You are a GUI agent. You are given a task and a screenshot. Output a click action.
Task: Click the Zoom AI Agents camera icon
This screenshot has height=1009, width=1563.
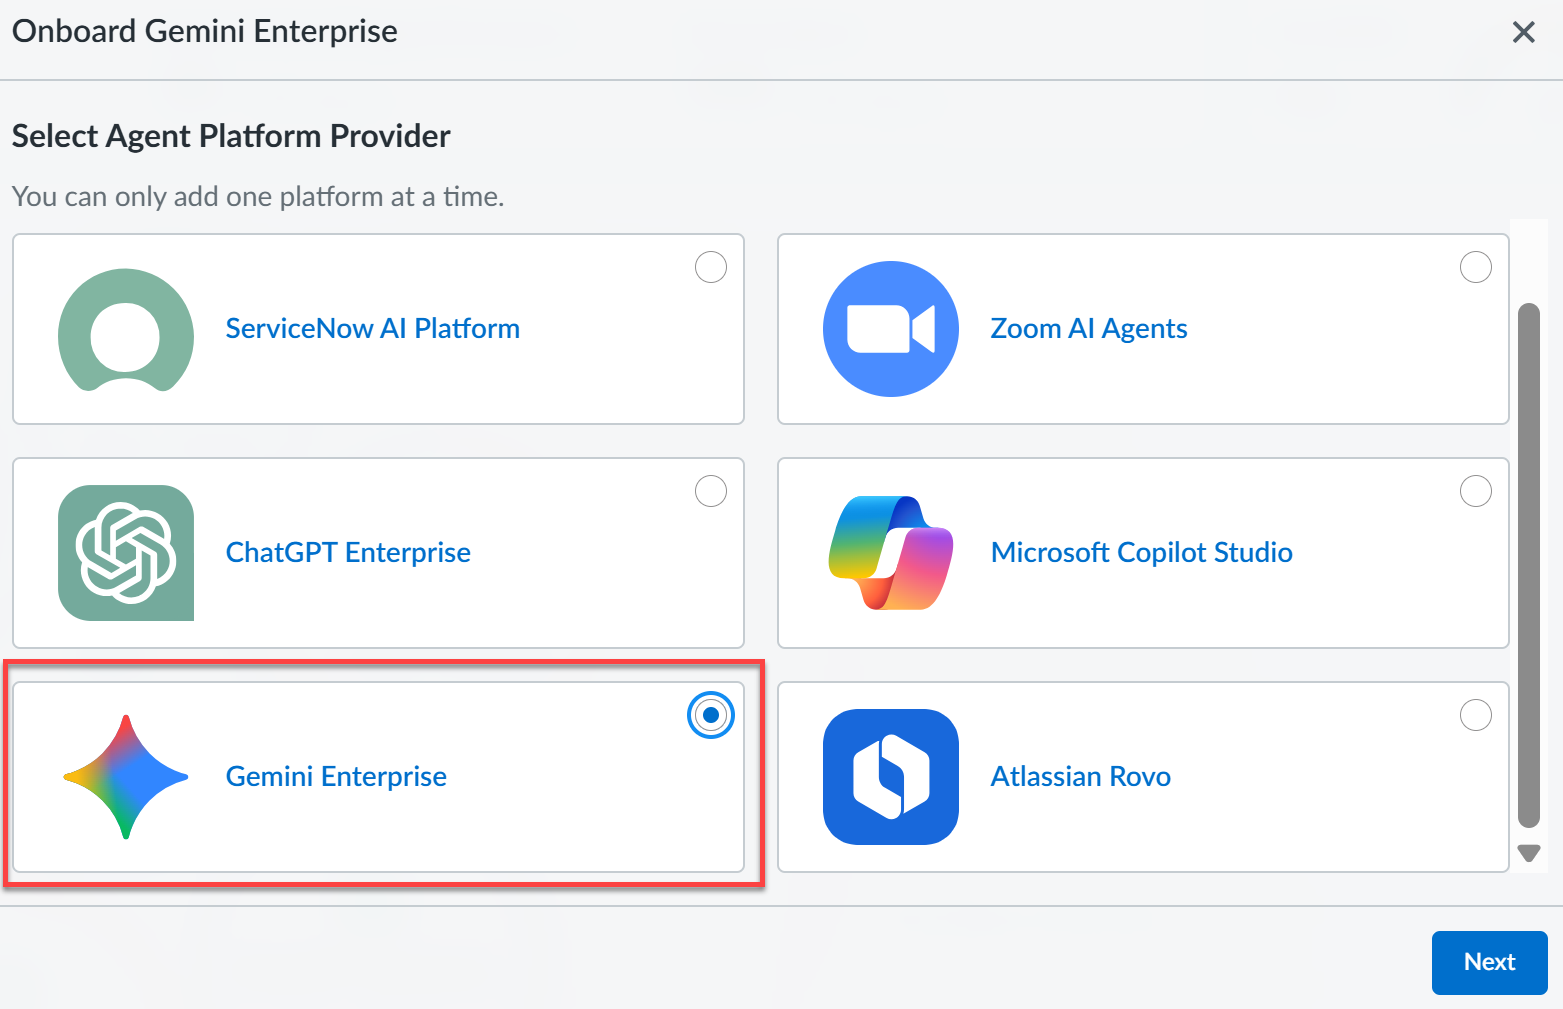pyautogui.click(x=890, y=329)
